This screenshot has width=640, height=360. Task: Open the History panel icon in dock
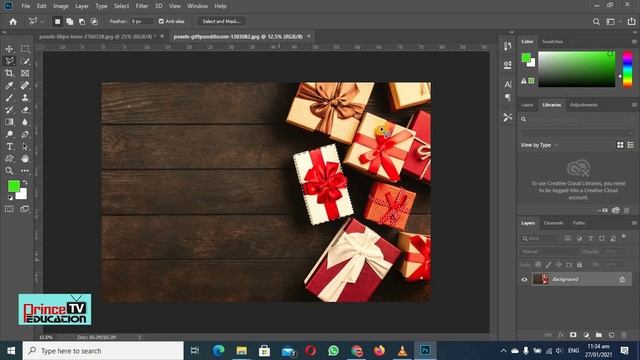(507, 46)
